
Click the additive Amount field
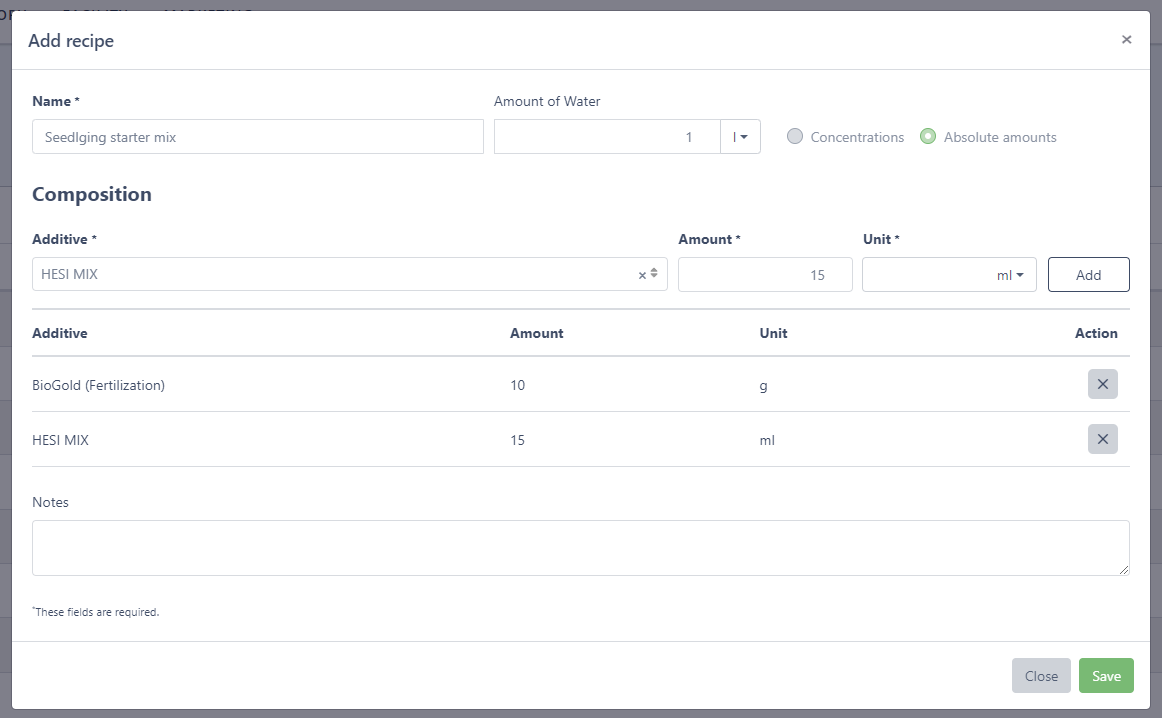point(765,275)
